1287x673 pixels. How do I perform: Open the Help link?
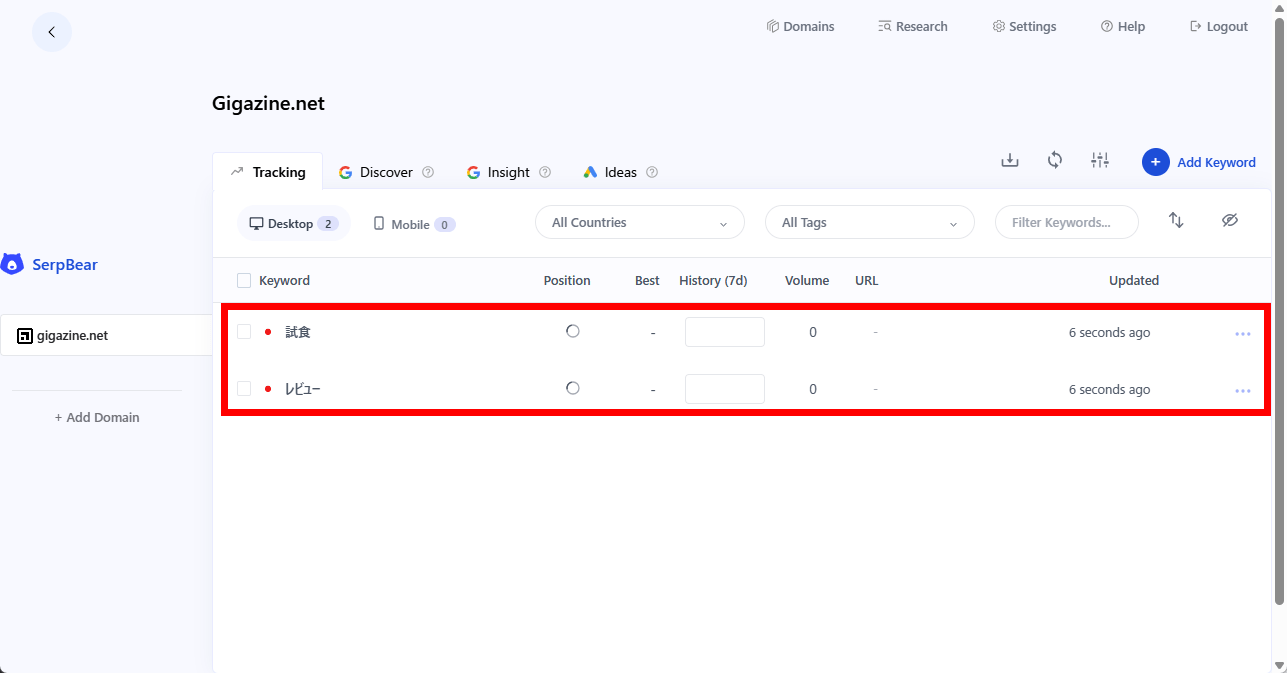click(x=1123, y=27)
